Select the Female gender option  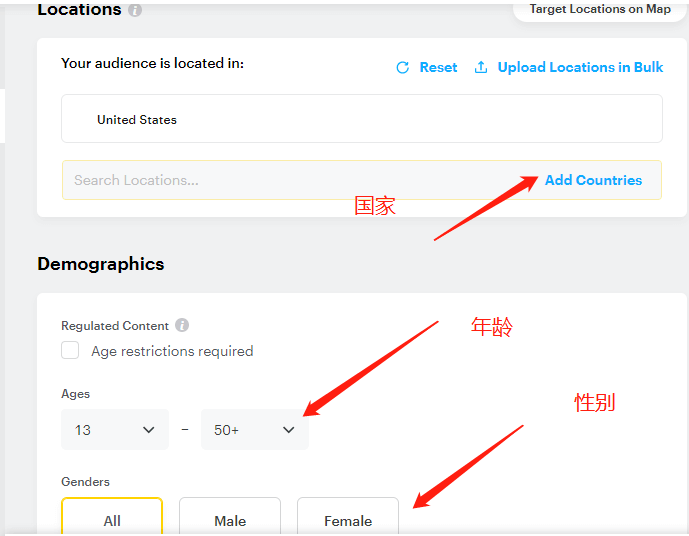tap(348, 517)
